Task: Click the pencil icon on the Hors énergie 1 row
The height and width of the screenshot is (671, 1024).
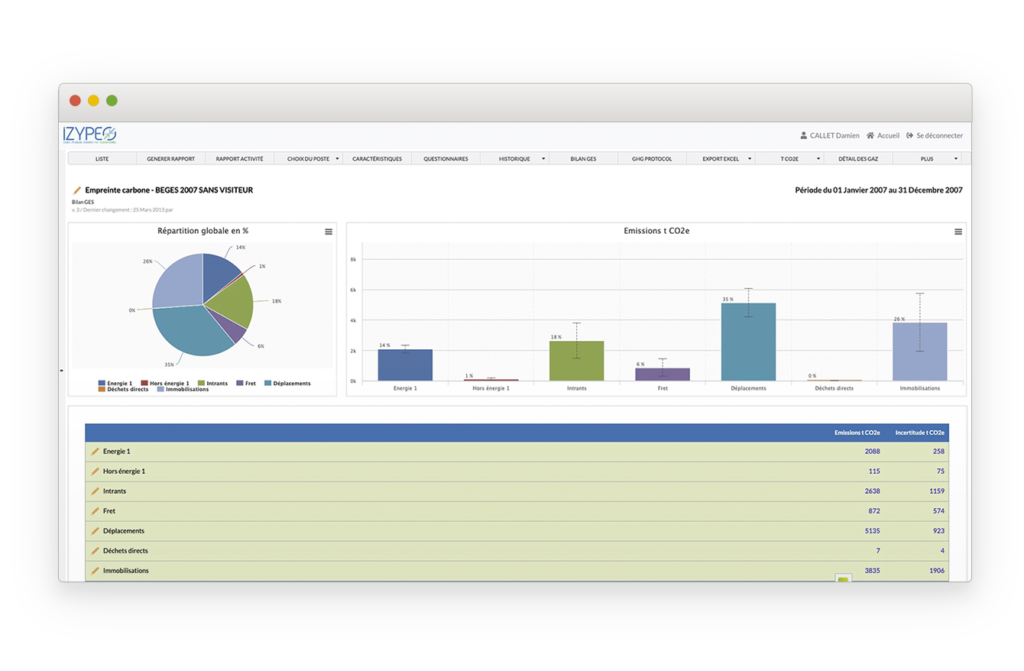Action: tap(95, 471)
